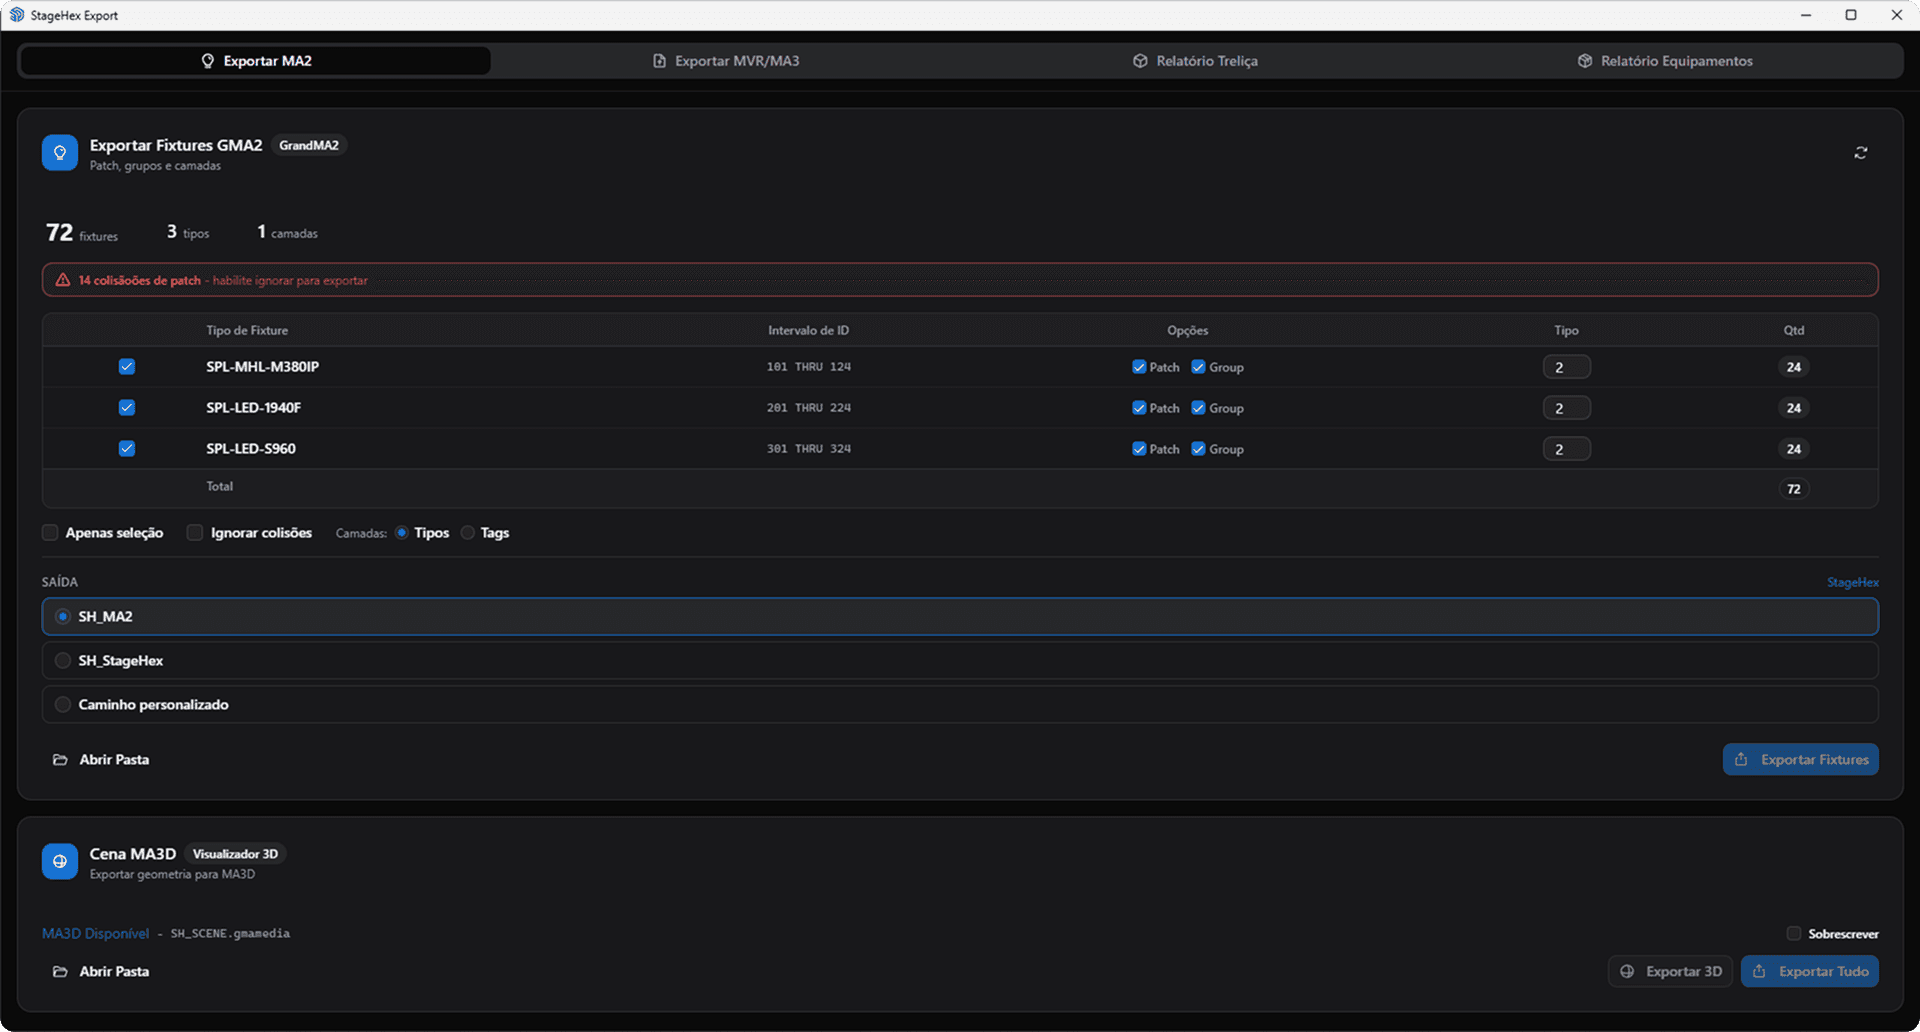Choose Caminho personalizado output
This screenshot has height=1032, width=1920.
click(63, 704)
